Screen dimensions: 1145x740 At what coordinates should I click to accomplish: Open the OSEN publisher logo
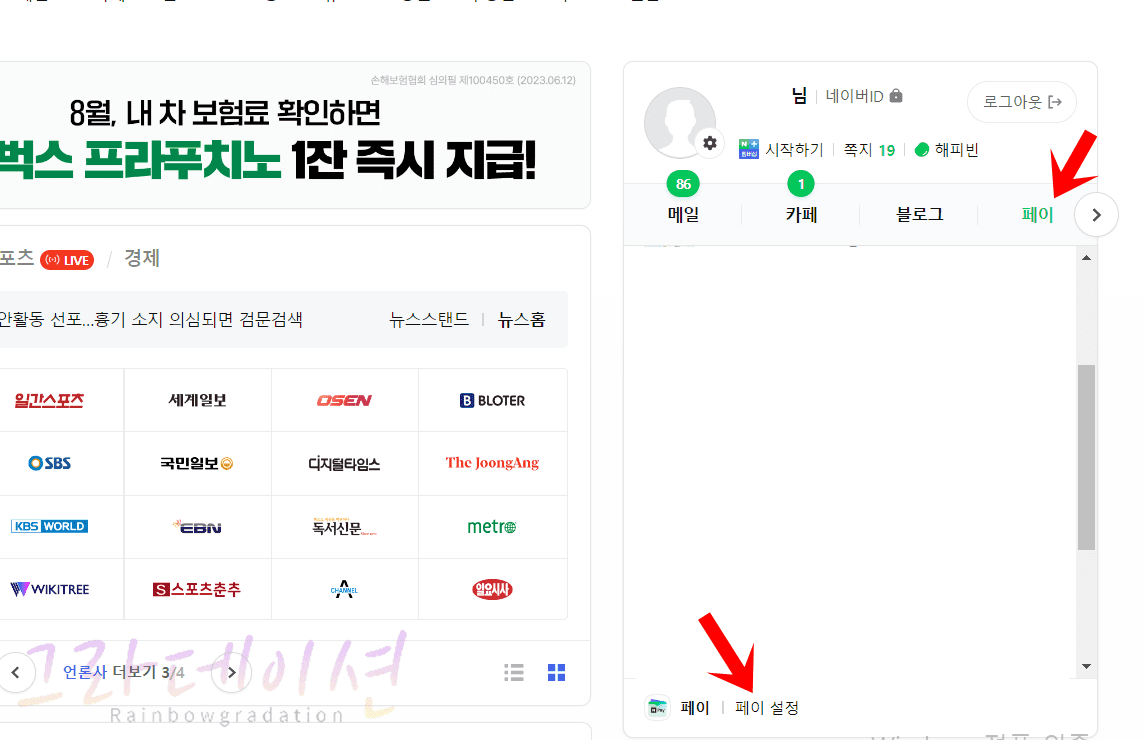[x=344, y=400]
